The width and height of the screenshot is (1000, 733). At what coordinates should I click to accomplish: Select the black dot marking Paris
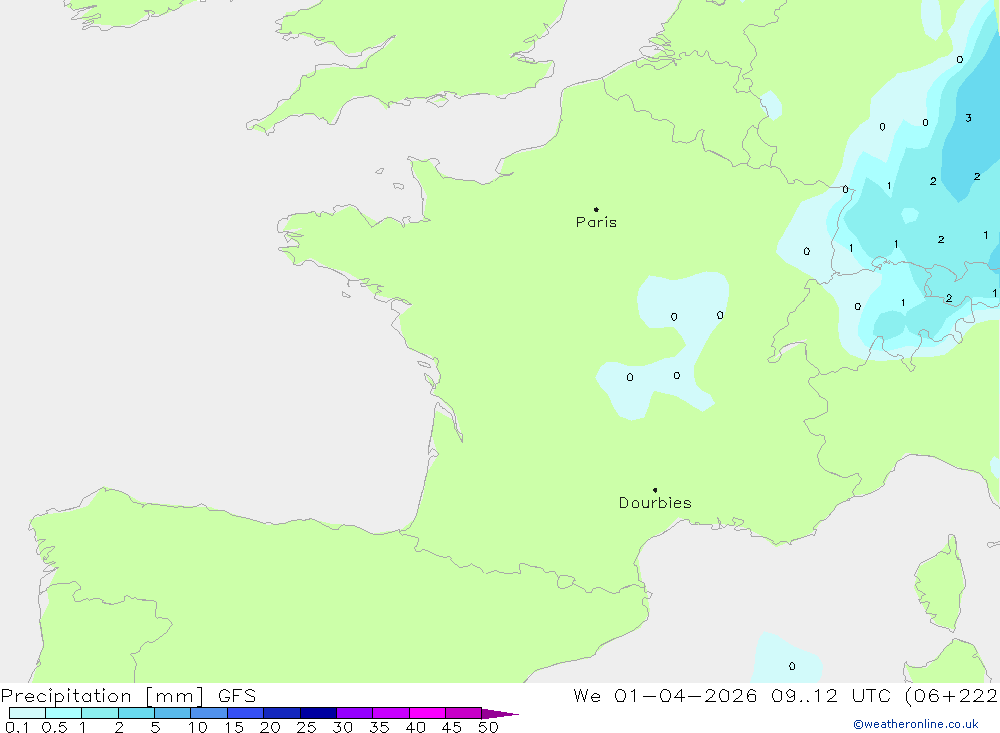coord(596,209)
